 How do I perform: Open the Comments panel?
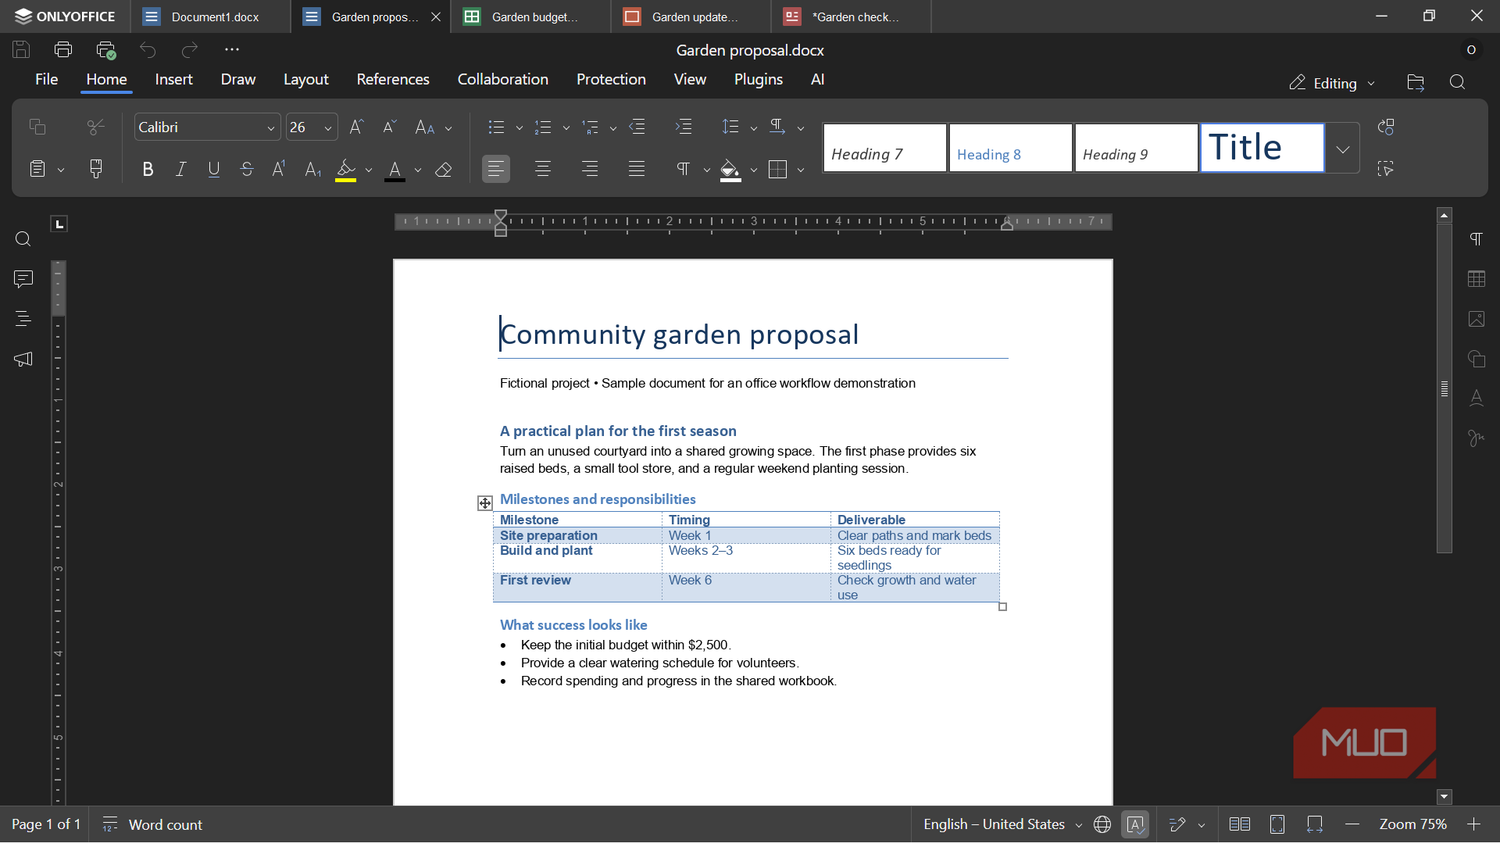click(x=23, y=279)
